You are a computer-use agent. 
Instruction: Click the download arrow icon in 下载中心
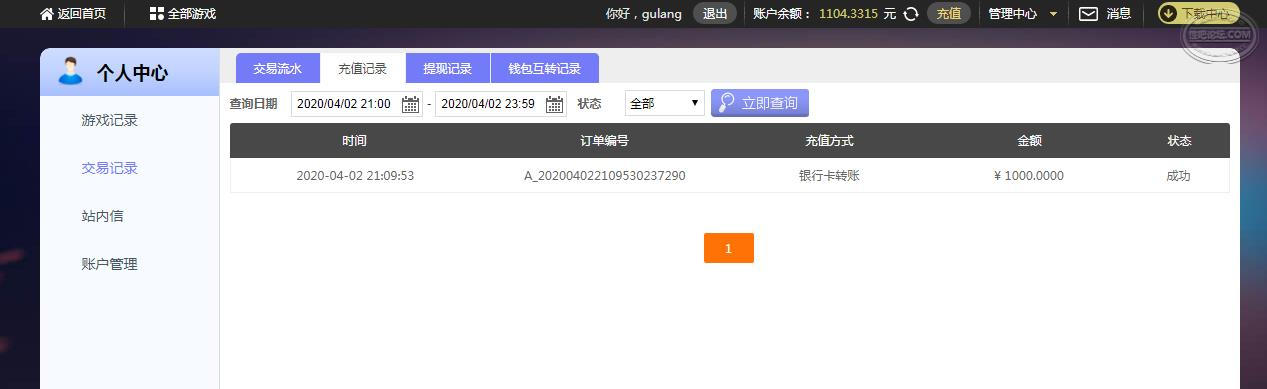coord(1168,14)
